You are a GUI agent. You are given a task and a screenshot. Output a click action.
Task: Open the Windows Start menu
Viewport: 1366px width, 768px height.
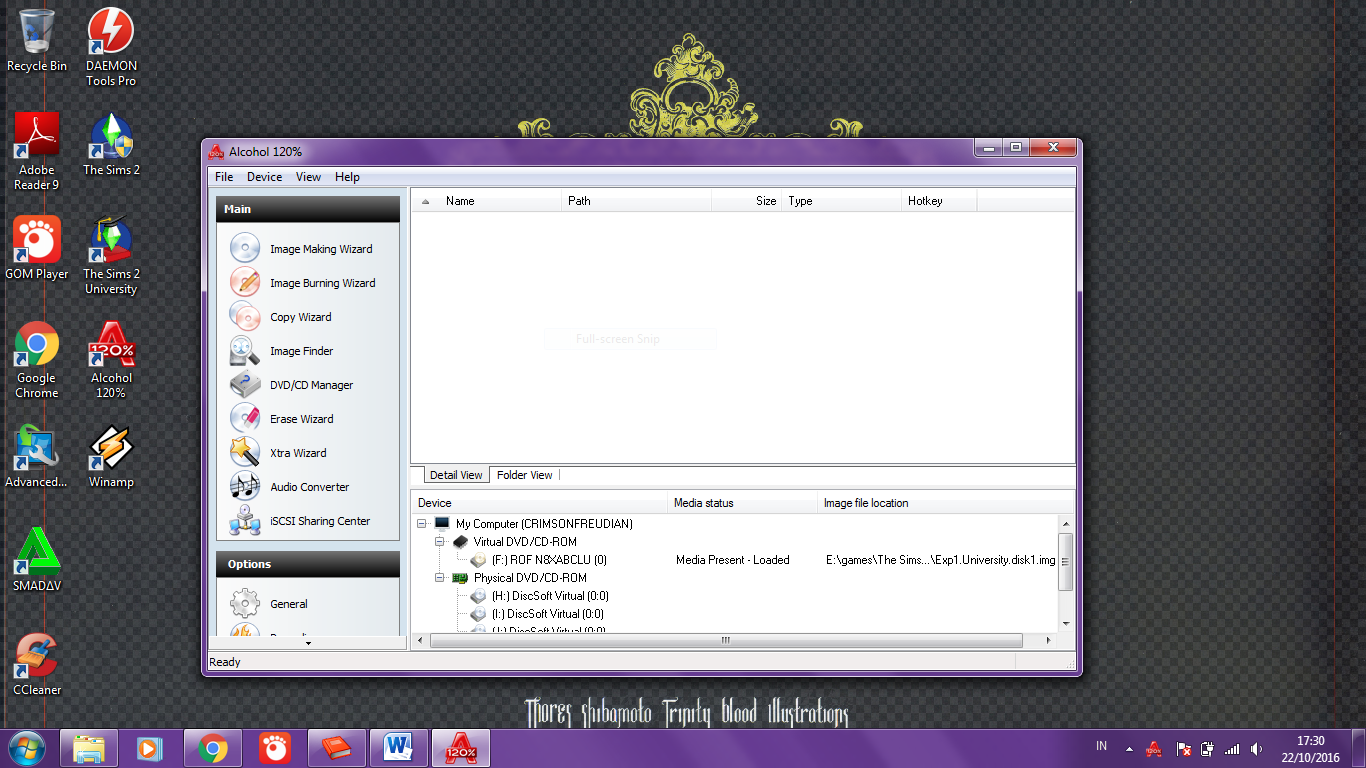(27, 748)
